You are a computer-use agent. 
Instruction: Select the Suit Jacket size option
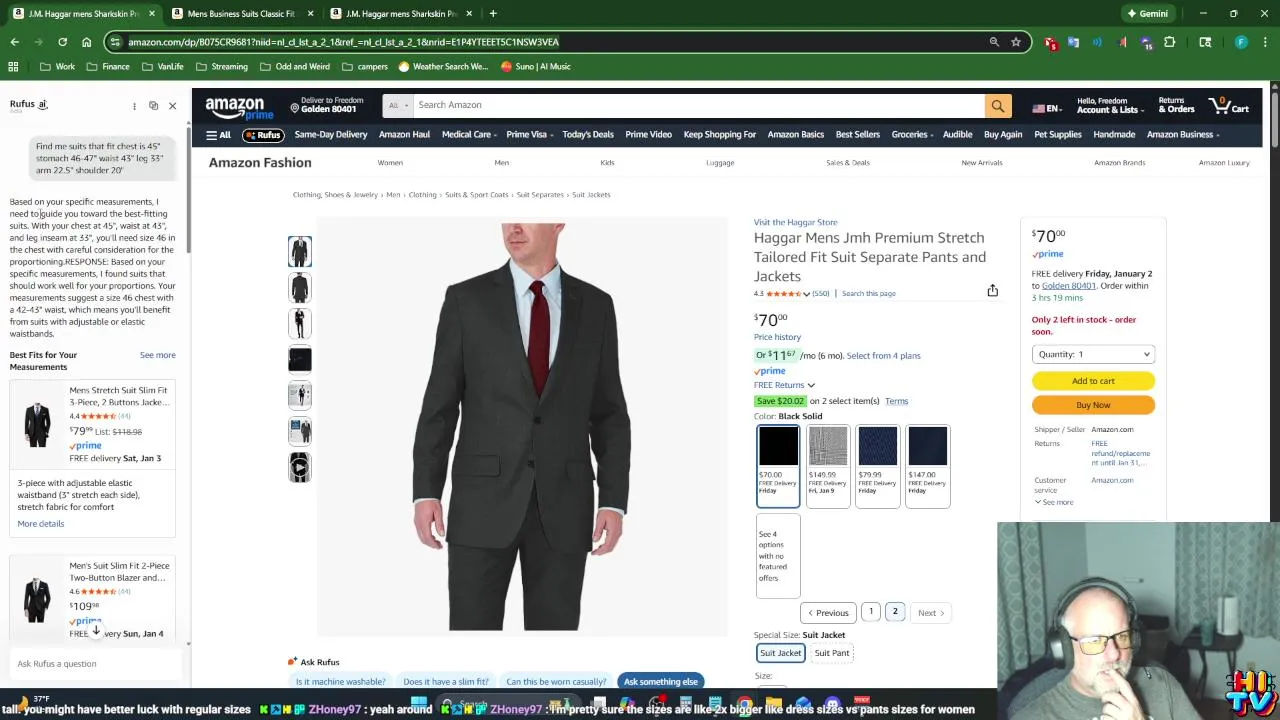780,653
